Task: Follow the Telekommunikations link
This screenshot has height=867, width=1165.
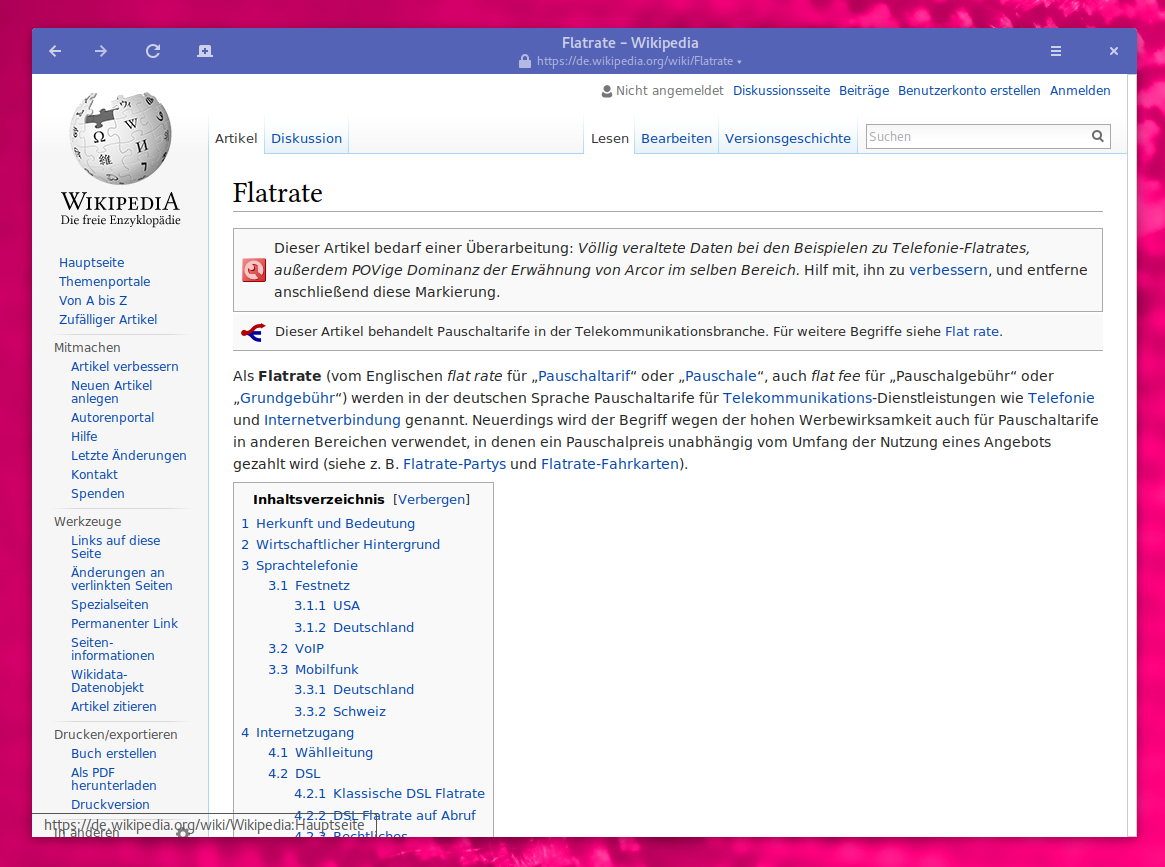Action: (x=797, y=398)
